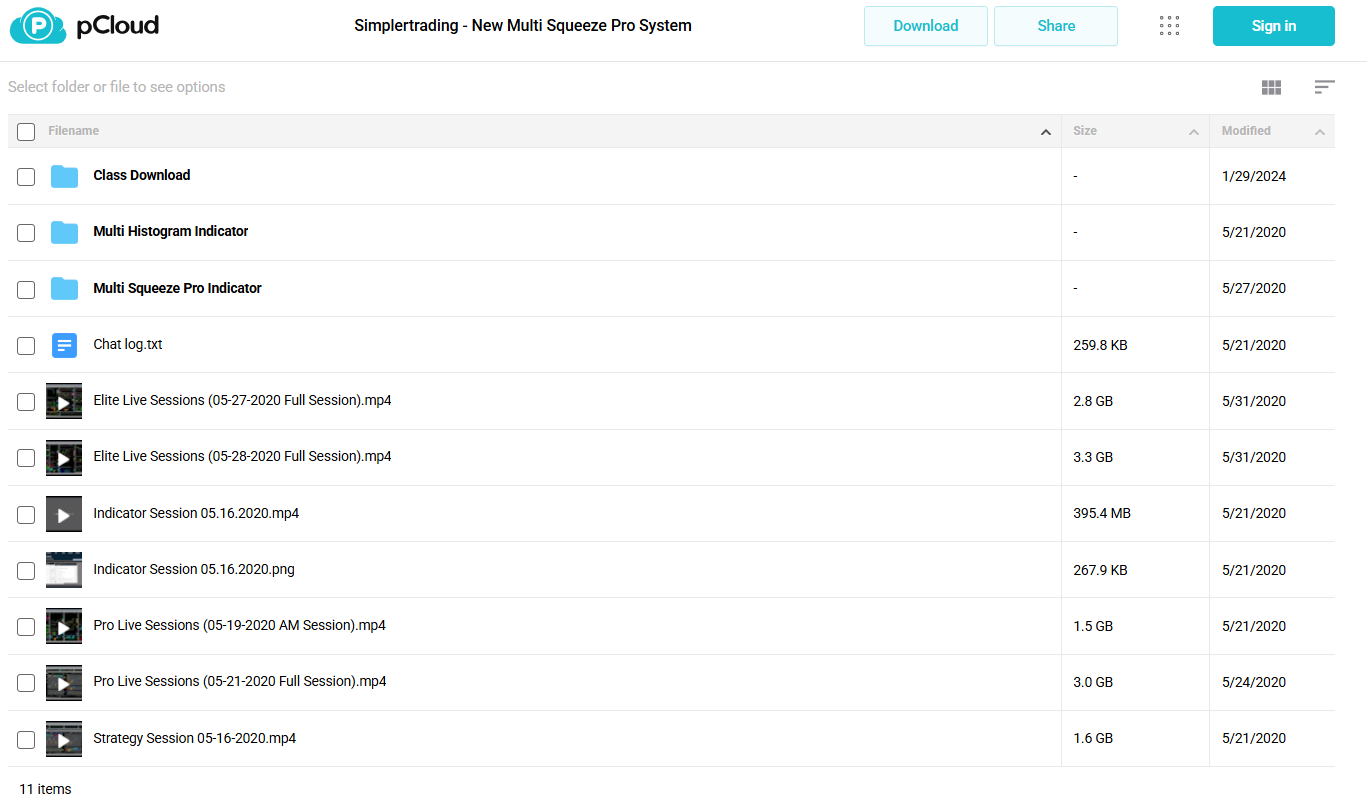Click the pCloud wordmark text
This screenshot has height=801, width=1367.
(118, 26)
